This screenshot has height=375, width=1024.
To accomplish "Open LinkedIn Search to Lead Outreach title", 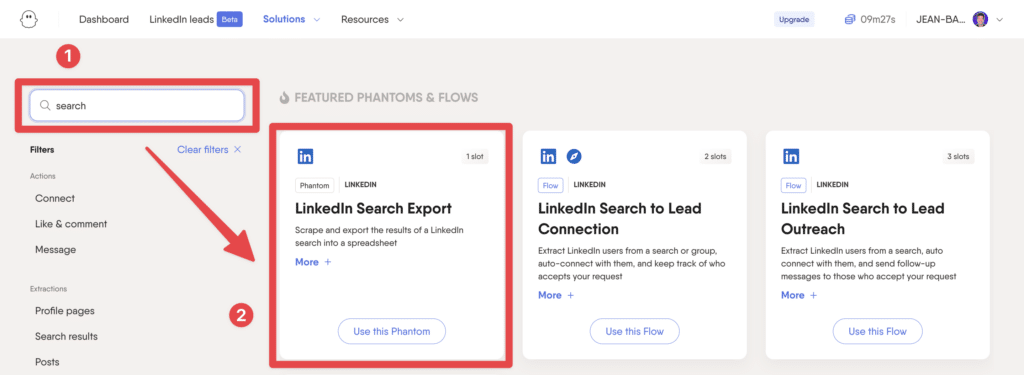I will point(863,219).
